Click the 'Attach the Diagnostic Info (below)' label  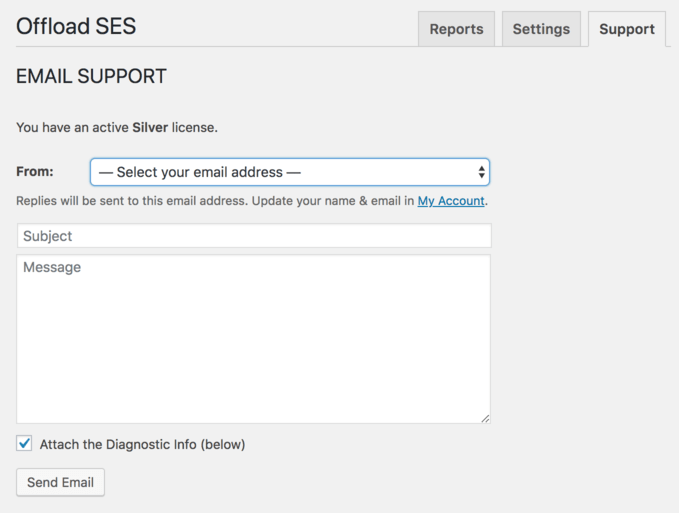click(x=142, y=445)
